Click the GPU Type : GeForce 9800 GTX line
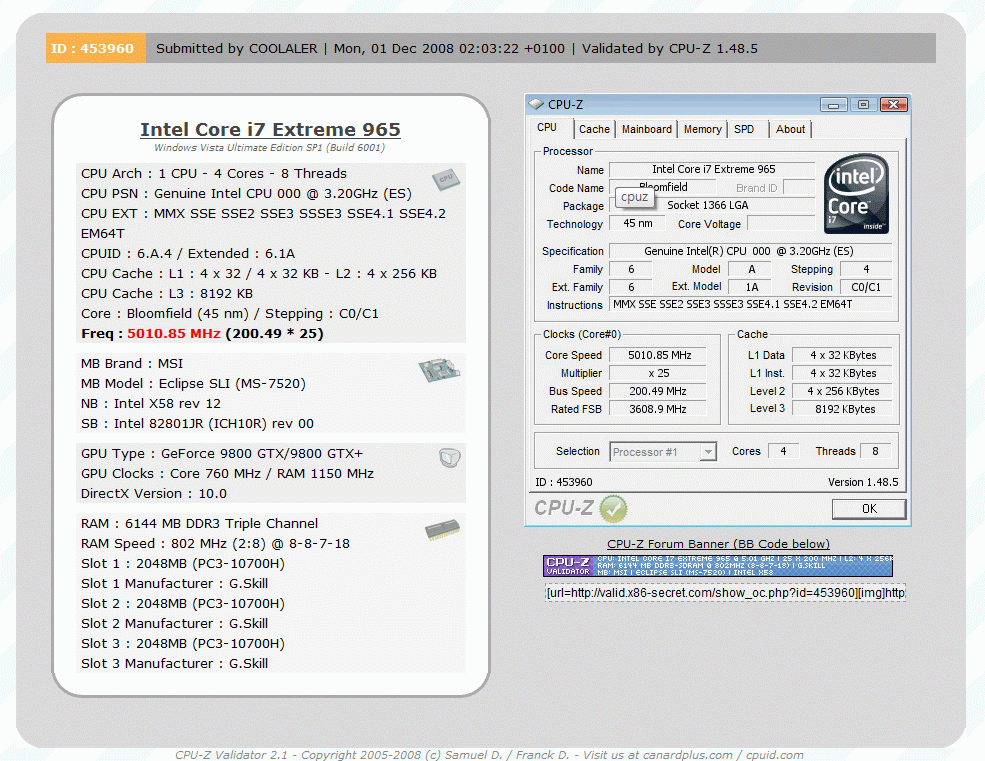 click(x=222, y=454)
